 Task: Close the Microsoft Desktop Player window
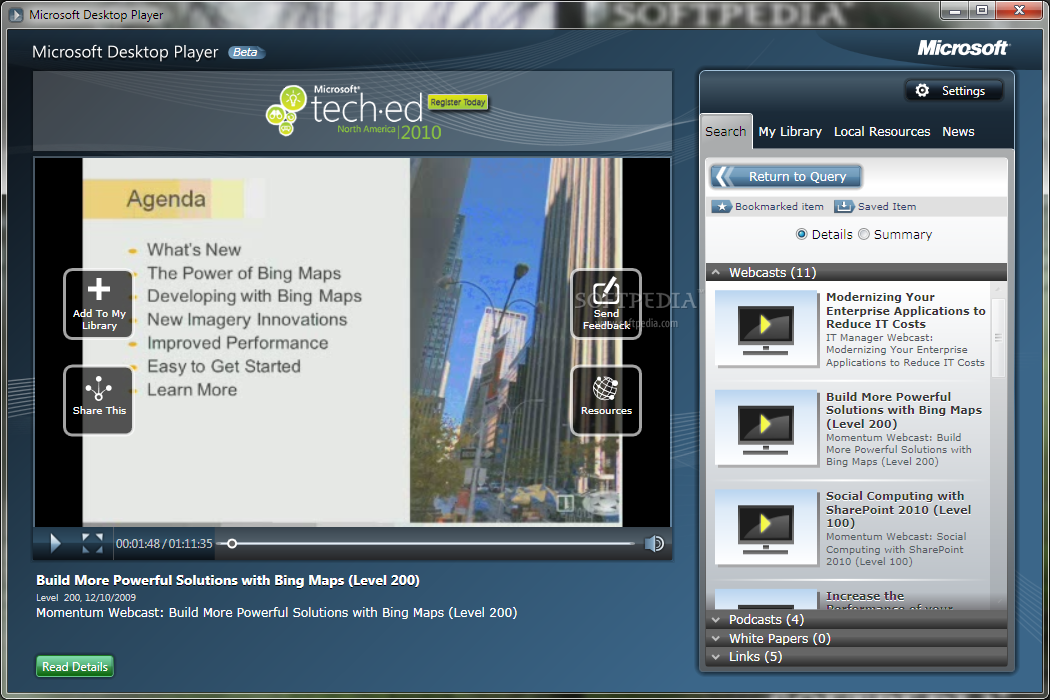coord(1019,11)
